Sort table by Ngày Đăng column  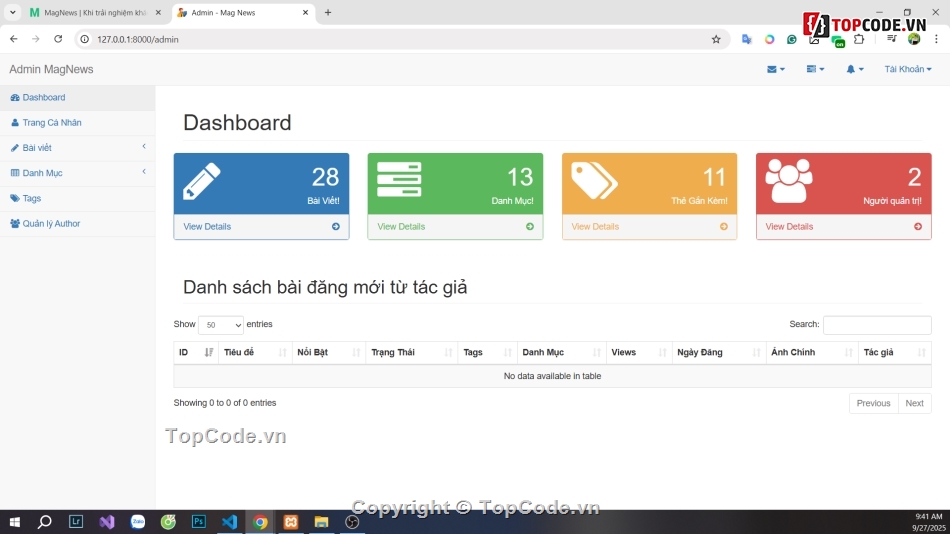(719, 352)
